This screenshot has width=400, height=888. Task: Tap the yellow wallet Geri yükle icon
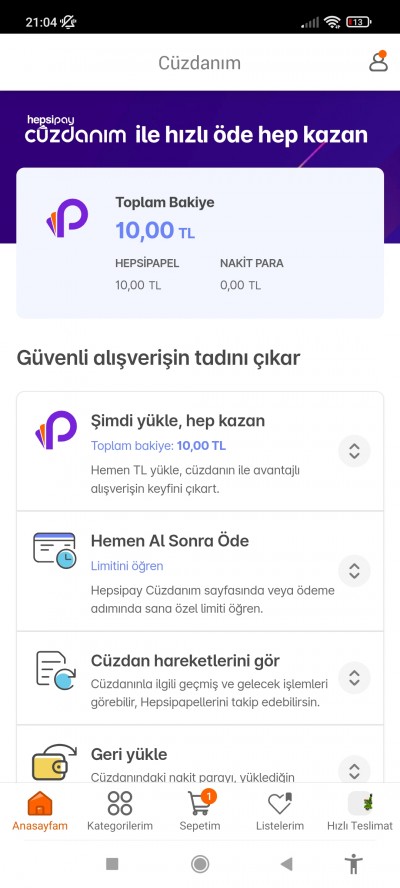pyautogui.click(x=54, y=763)
